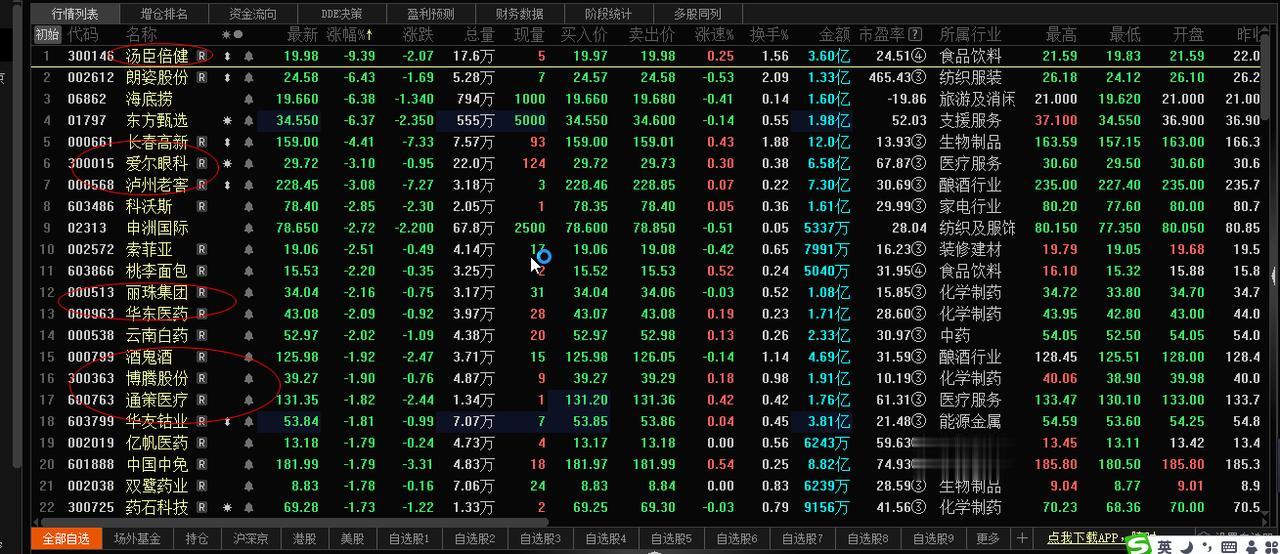Select the 自选股1 bottom tab
The width and height of the screenshot is (1280, 554).
408,538
